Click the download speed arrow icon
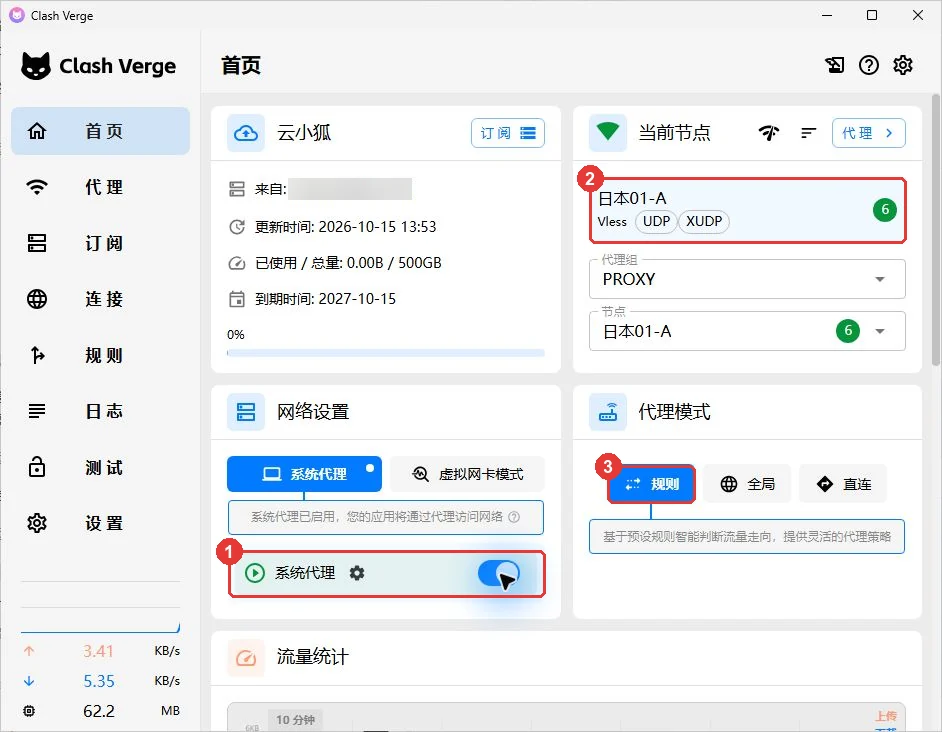Viewport: 942px width, 732px height. tap(29, 681)
